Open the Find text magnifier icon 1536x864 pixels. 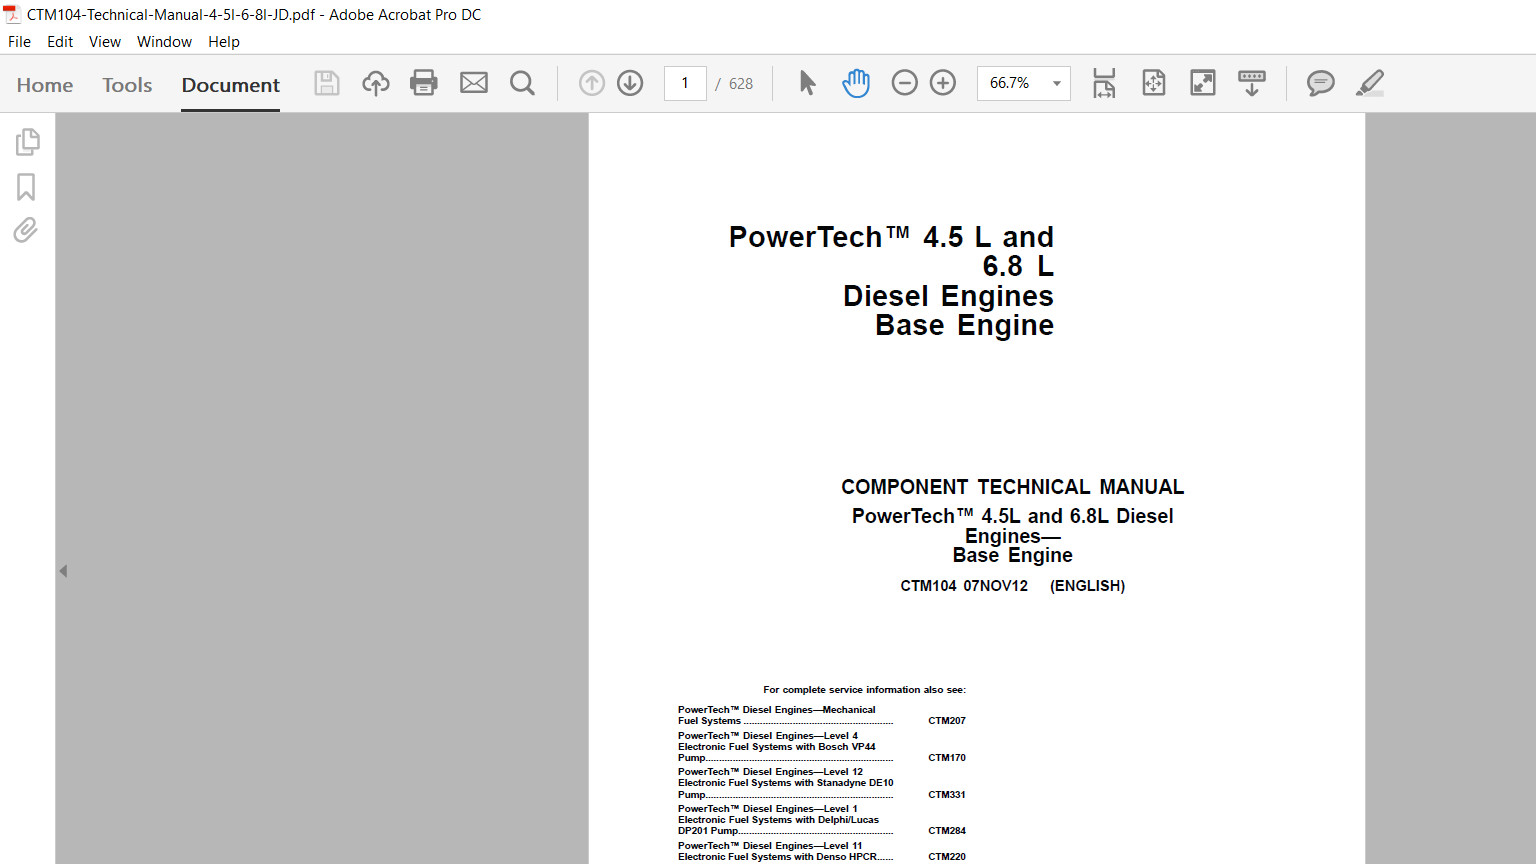click(x=522, y=83)
